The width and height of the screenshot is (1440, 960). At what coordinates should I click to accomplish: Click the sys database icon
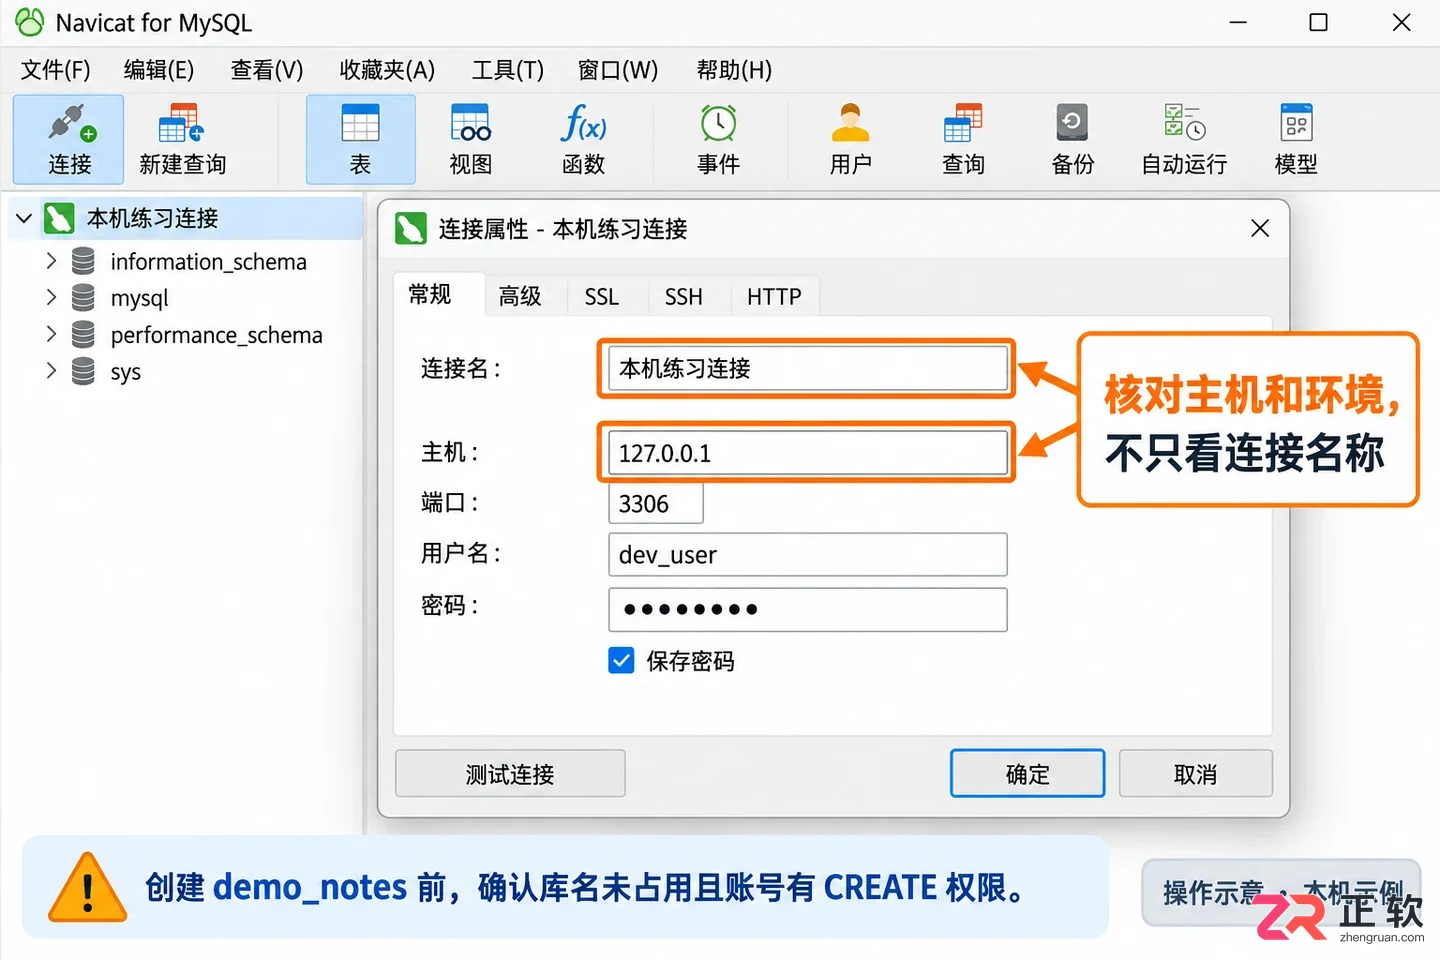click(83, 372)
